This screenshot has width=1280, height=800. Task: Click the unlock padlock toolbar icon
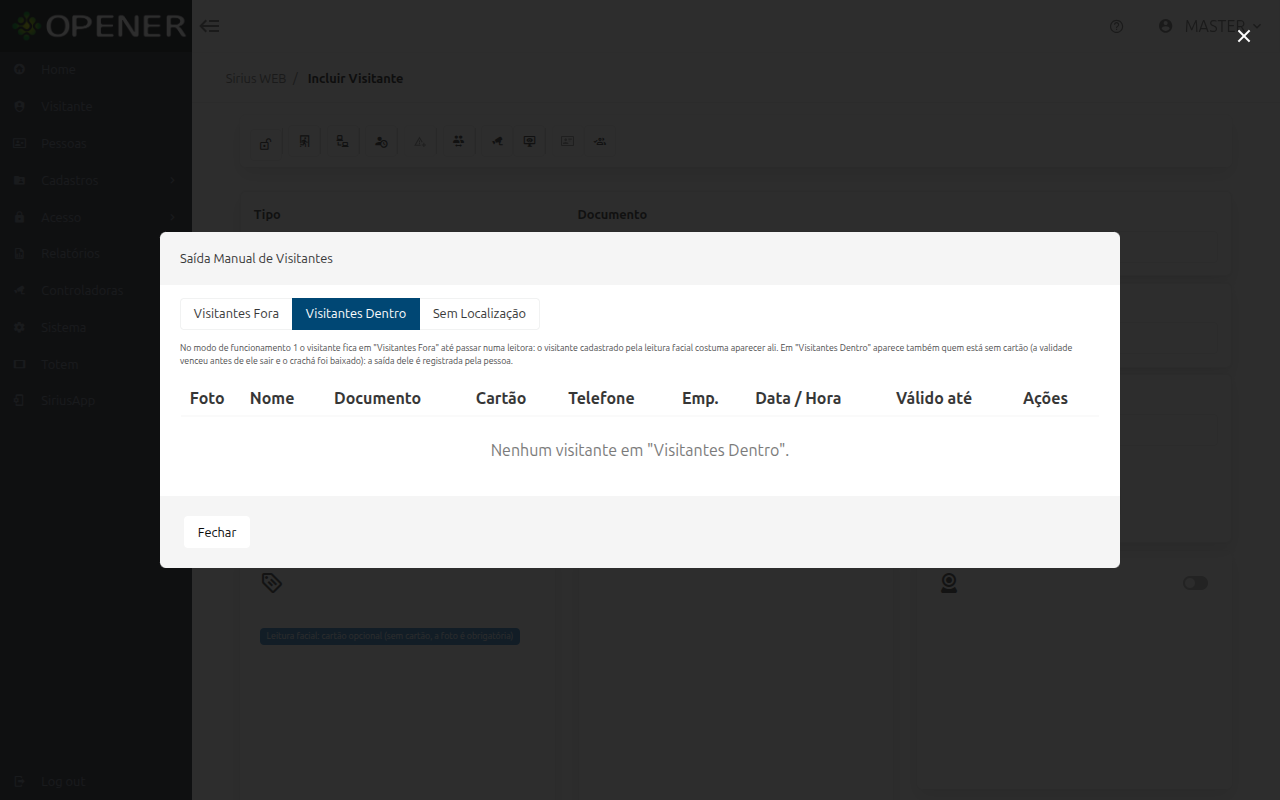(x=265, y=142)
